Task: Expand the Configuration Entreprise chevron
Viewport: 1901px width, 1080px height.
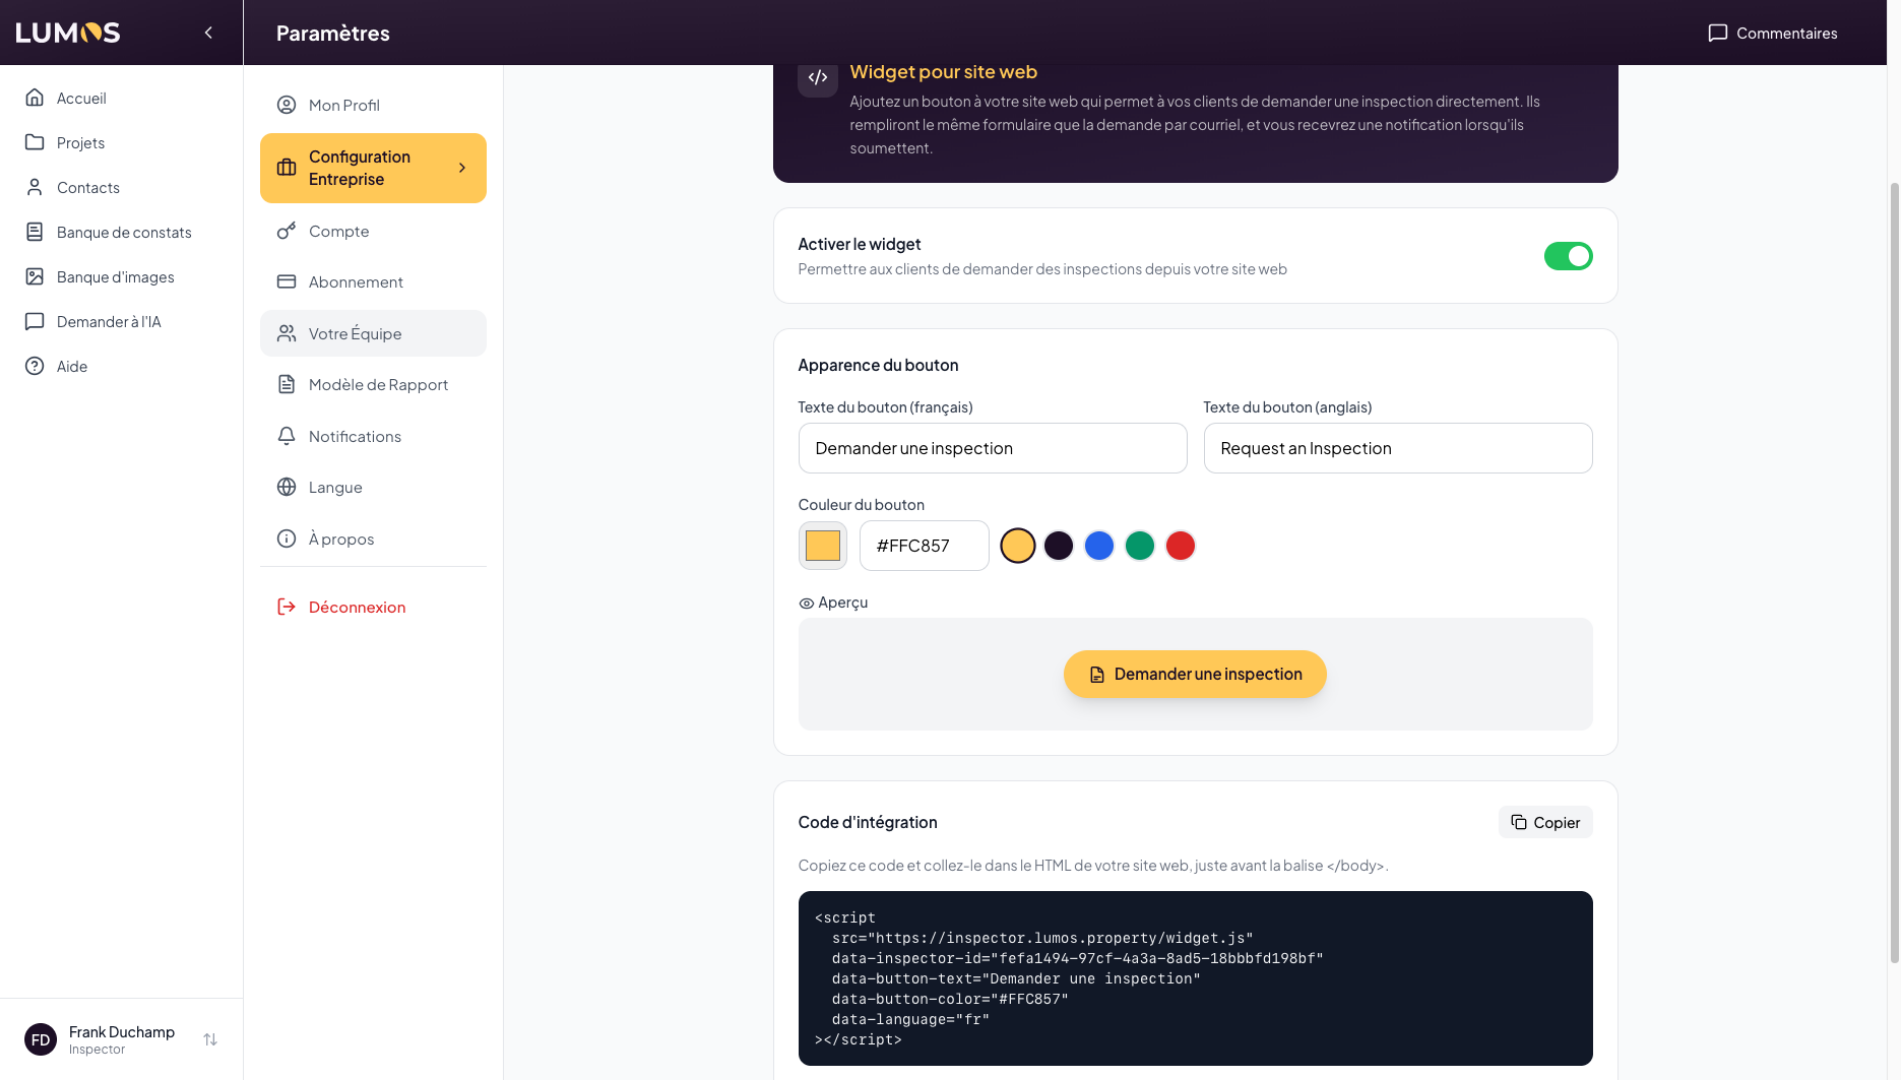Action: click(x=462, y=168)
